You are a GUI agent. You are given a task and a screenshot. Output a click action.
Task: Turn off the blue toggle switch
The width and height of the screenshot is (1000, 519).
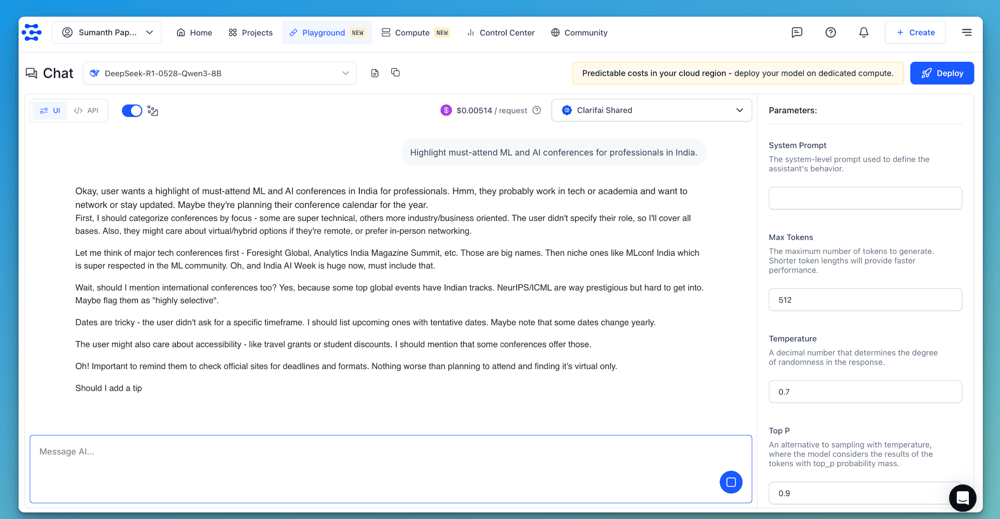click(132, 111)
